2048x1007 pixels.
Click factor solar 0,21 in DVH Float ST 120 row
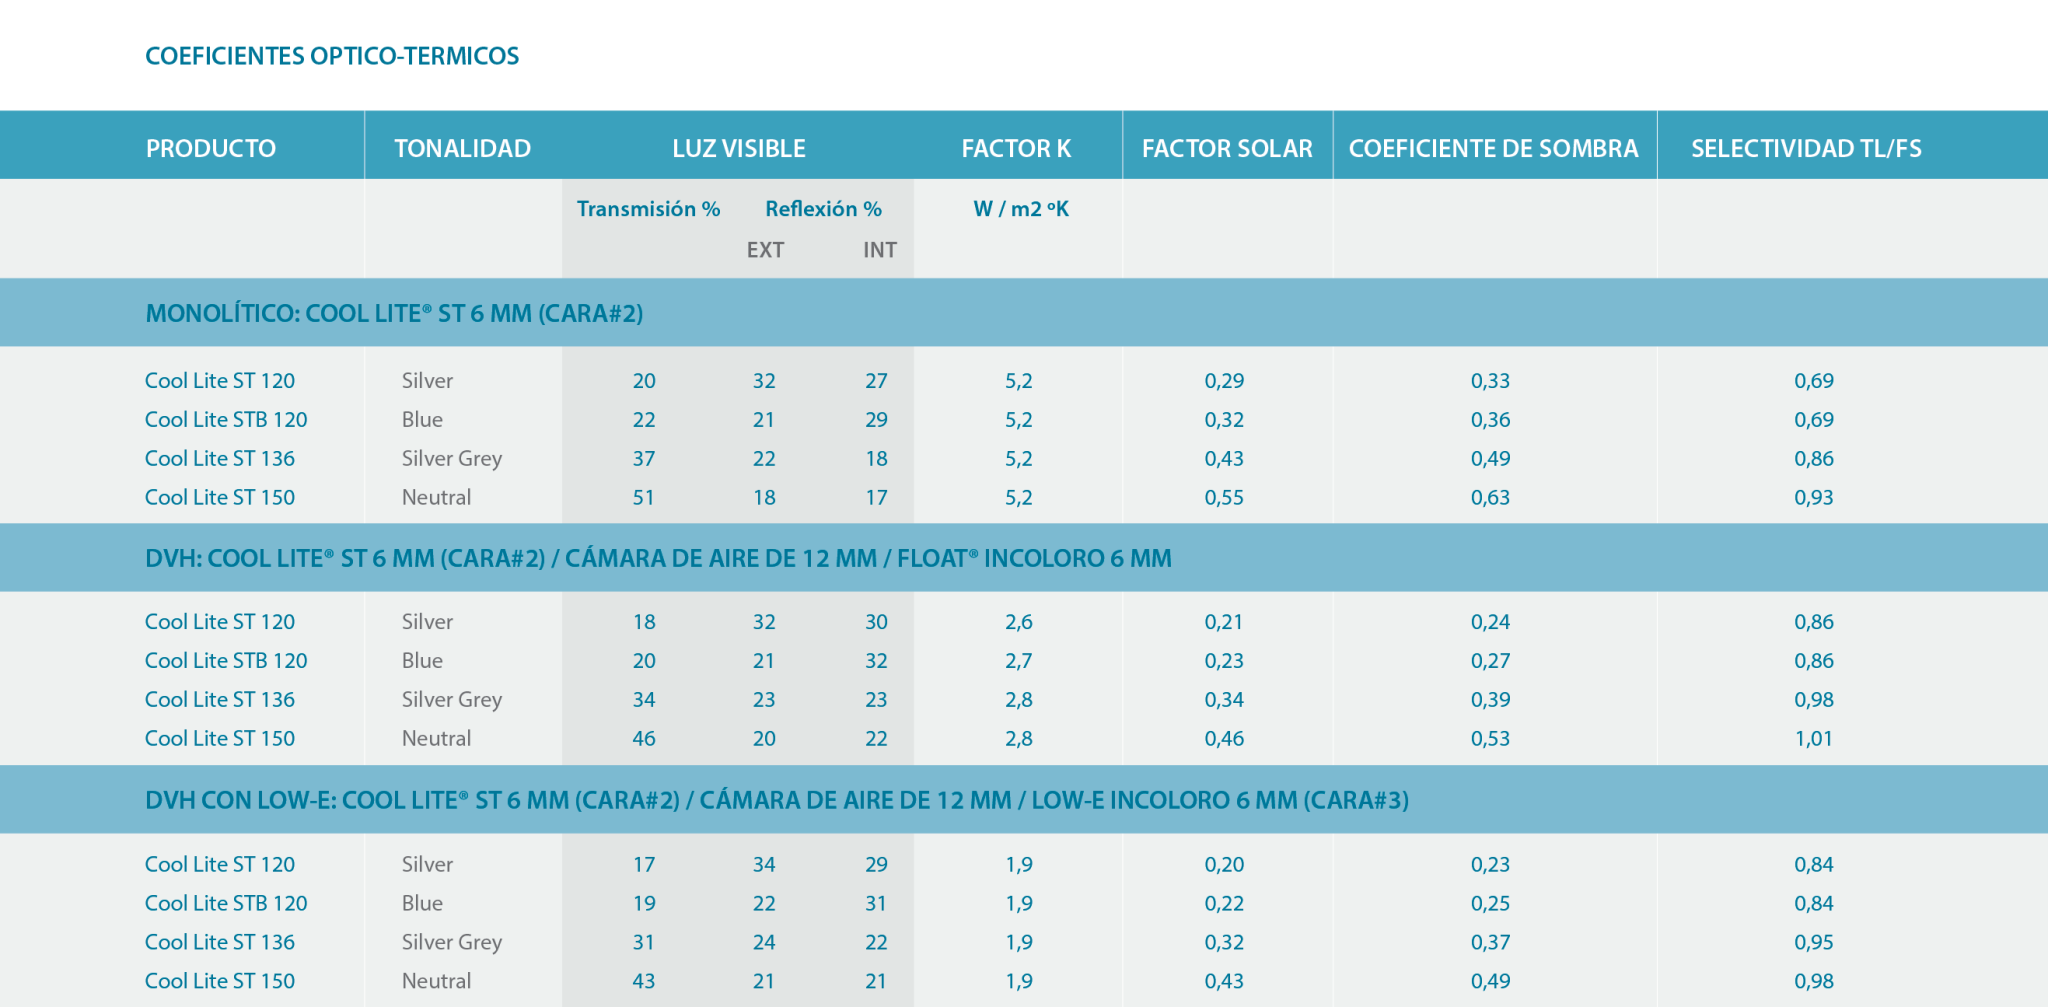pos(1224,622)
